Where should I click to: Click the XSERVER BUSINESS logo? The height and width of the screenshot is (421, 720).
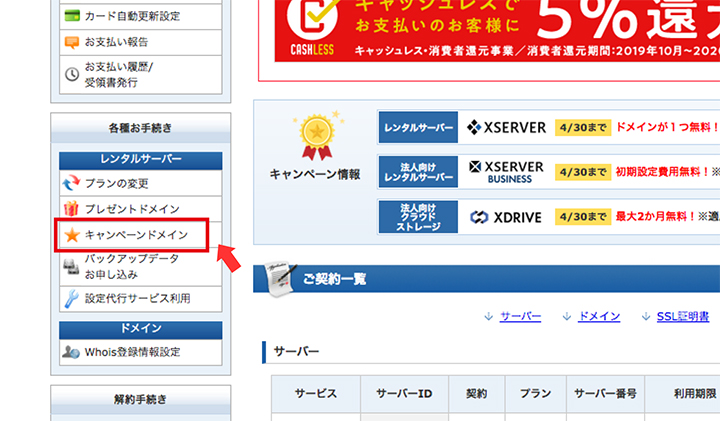506,172
